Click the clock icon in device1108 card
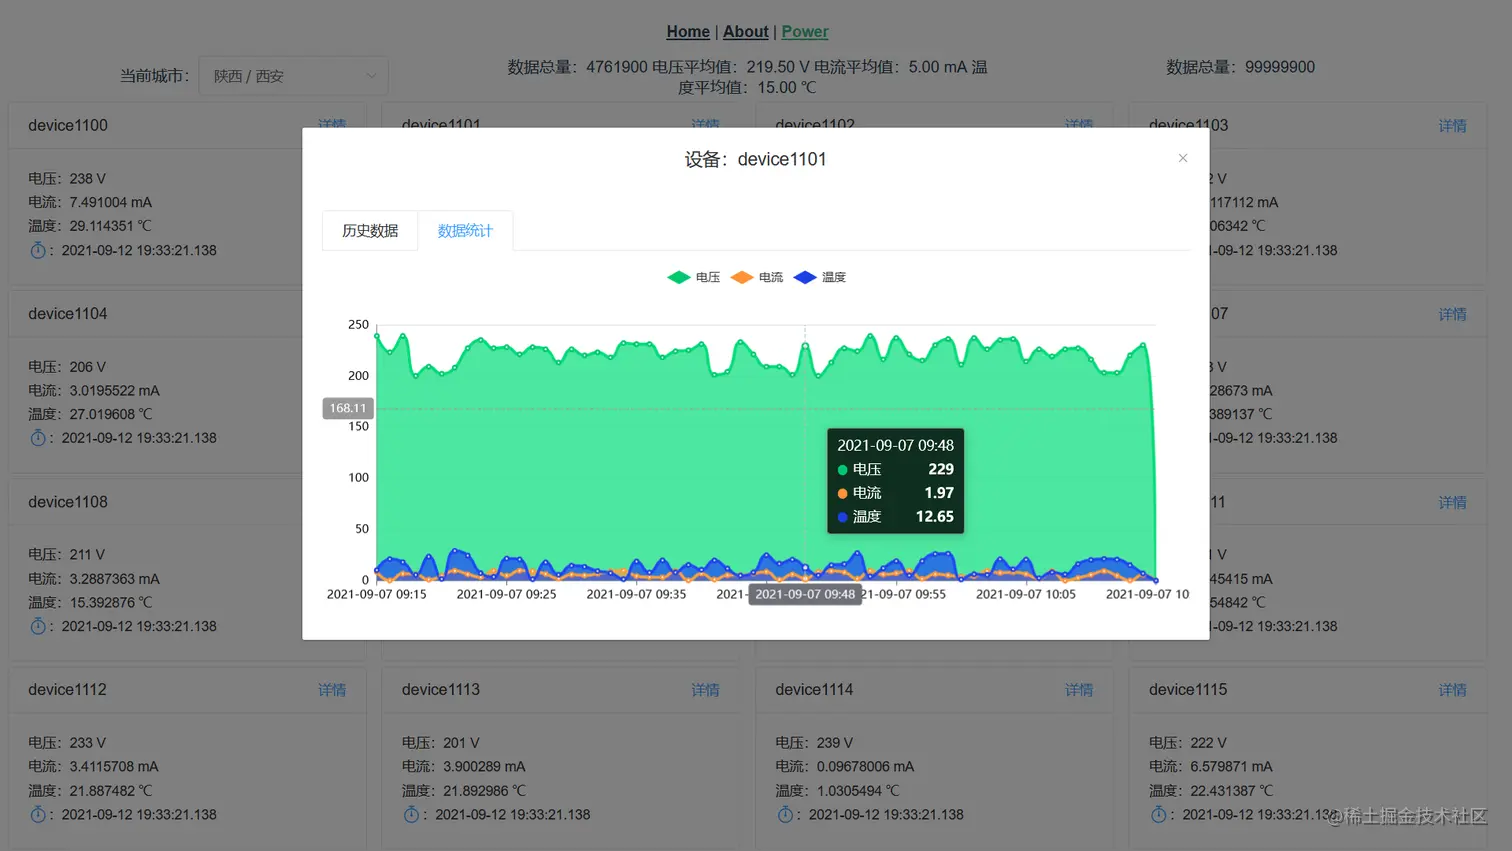The height and width of the screenshot is (851, 1512). (38, 626)
